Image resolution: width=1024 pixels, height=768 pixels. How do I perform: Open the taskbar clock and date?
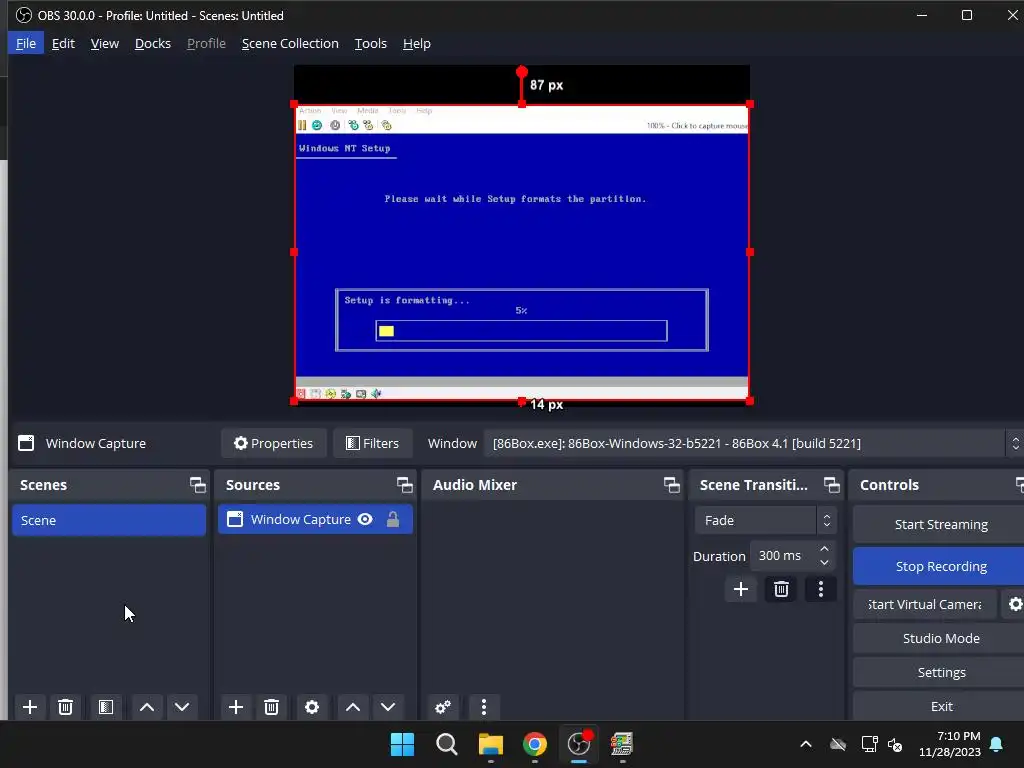click(x=950, y=744)
